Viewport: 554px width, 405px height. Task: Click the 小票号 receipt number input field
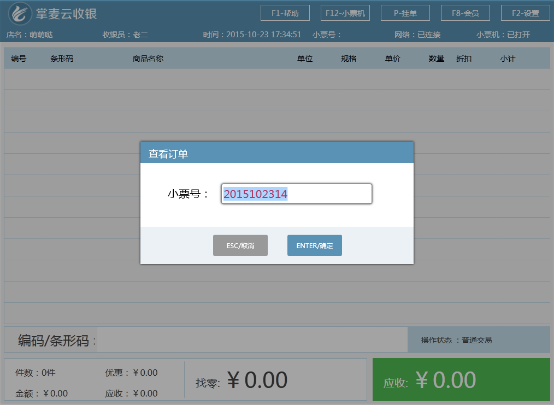(x=296, y=194)
